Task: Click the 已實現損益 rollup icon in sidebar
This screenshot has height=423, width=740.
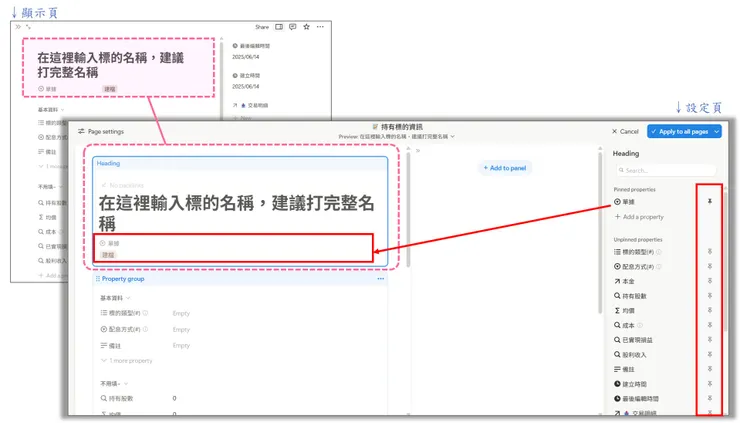Action: (x=617, y=340)
